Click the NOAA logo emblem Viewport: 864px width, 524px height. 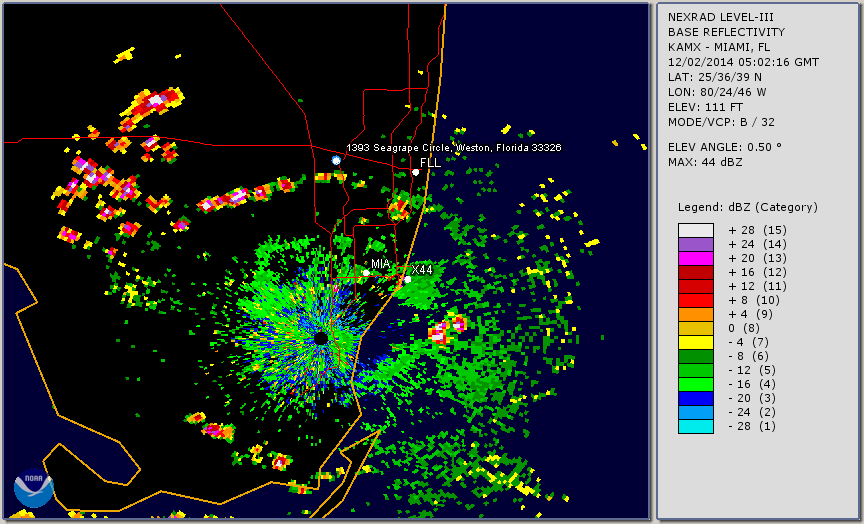click(34, 488)
